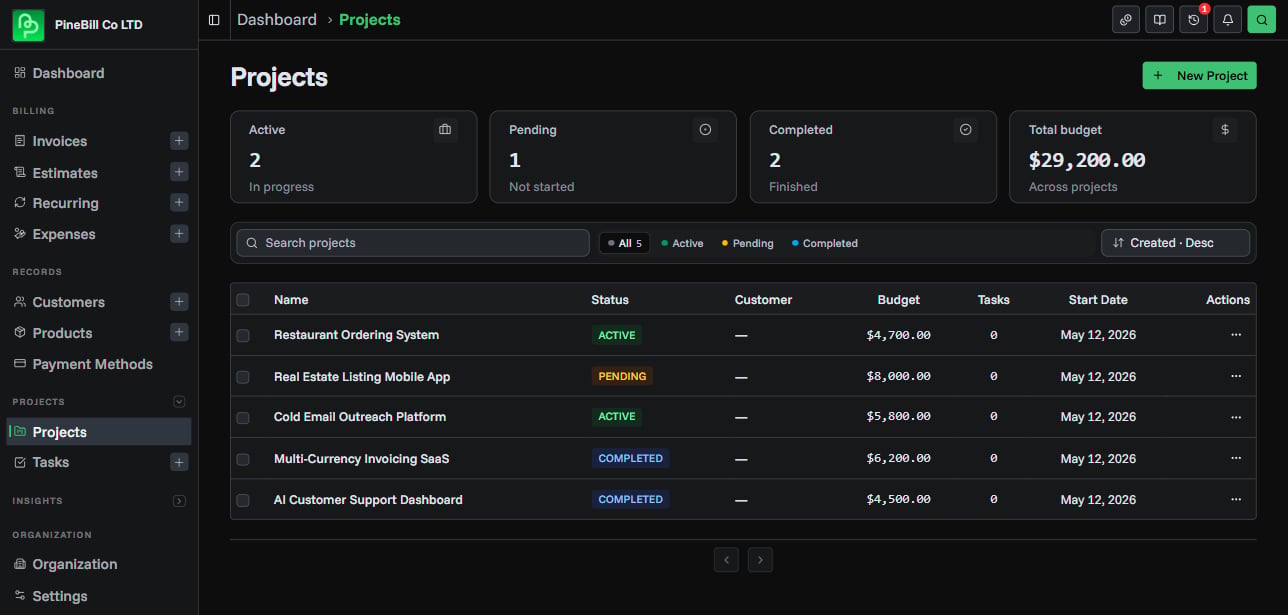The width and height of the screenshot is (1288, 615).
Task: Open Created · Desc sort dropdown
Action: 1175,243
